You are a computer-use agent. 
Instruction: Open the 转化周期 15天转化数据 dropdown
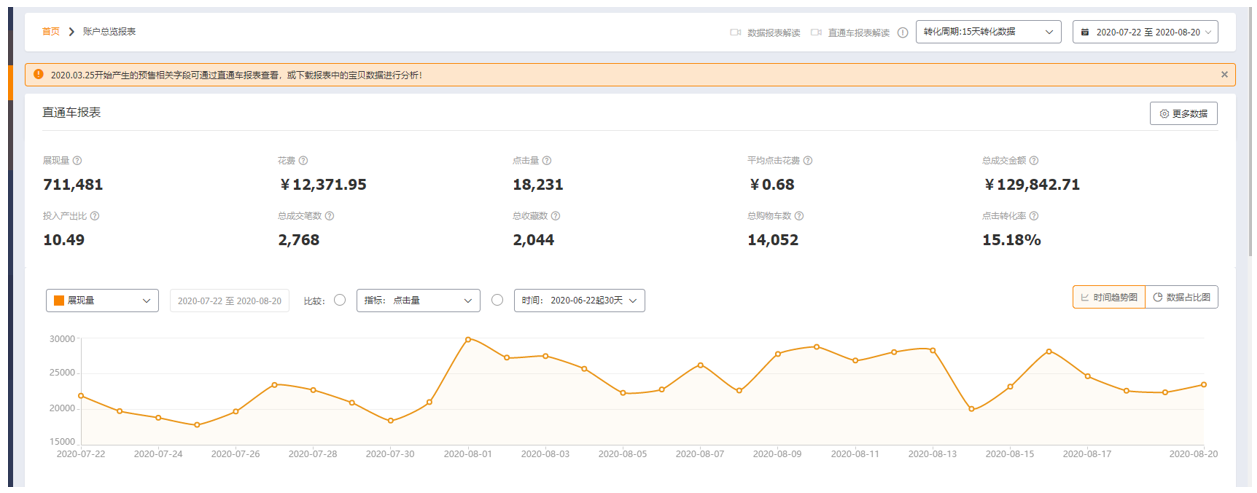(988, 32)
